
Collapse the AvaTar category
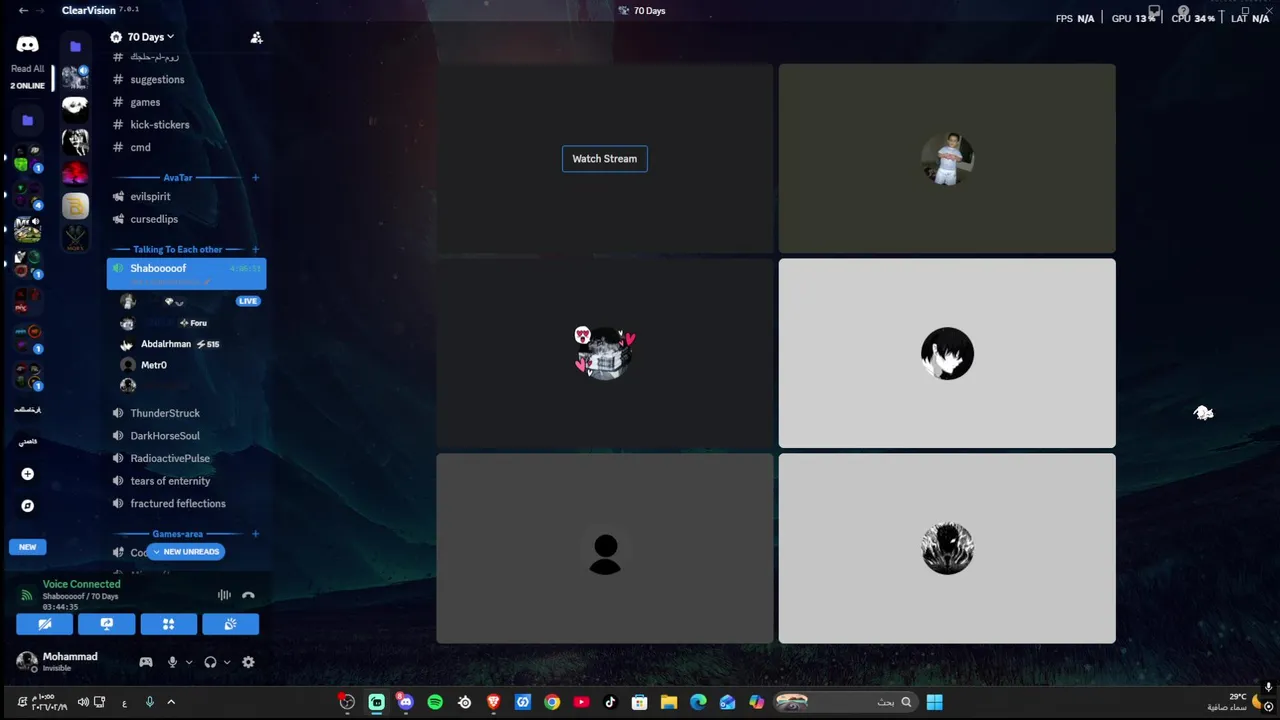[x=178, y=177]
